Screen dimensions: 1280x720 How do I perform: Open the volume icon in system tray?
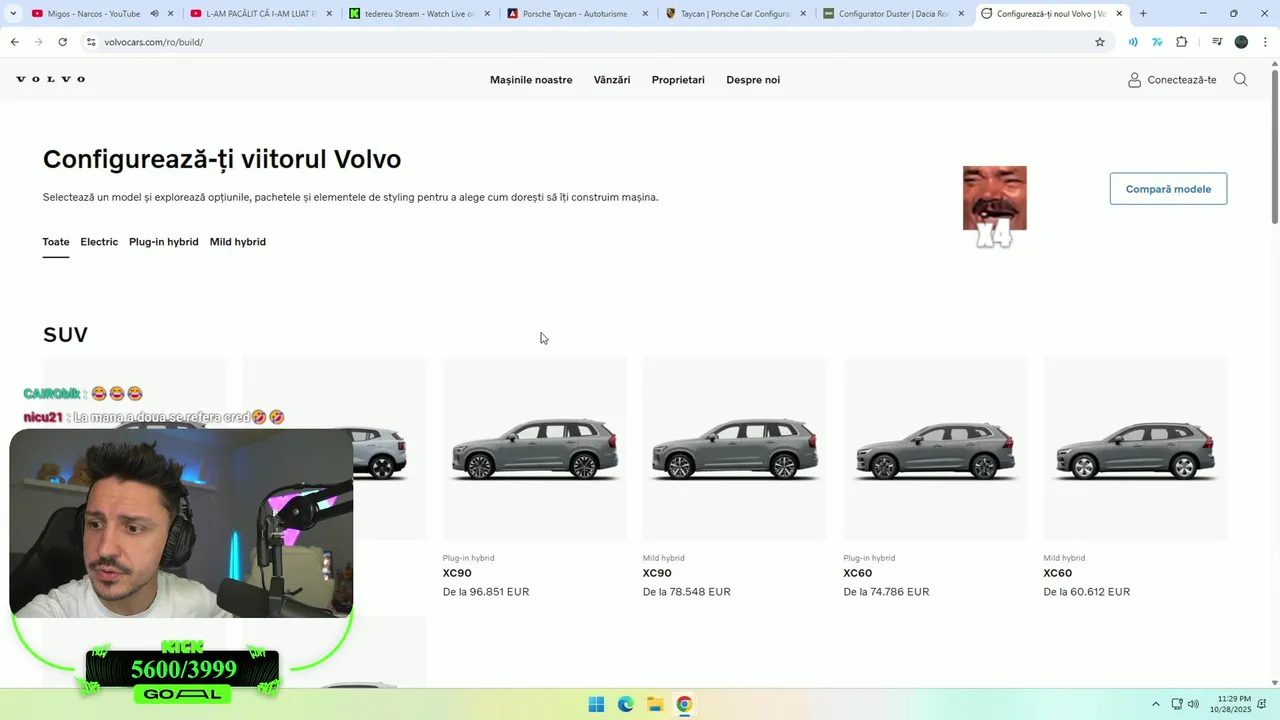(1193, 704)
